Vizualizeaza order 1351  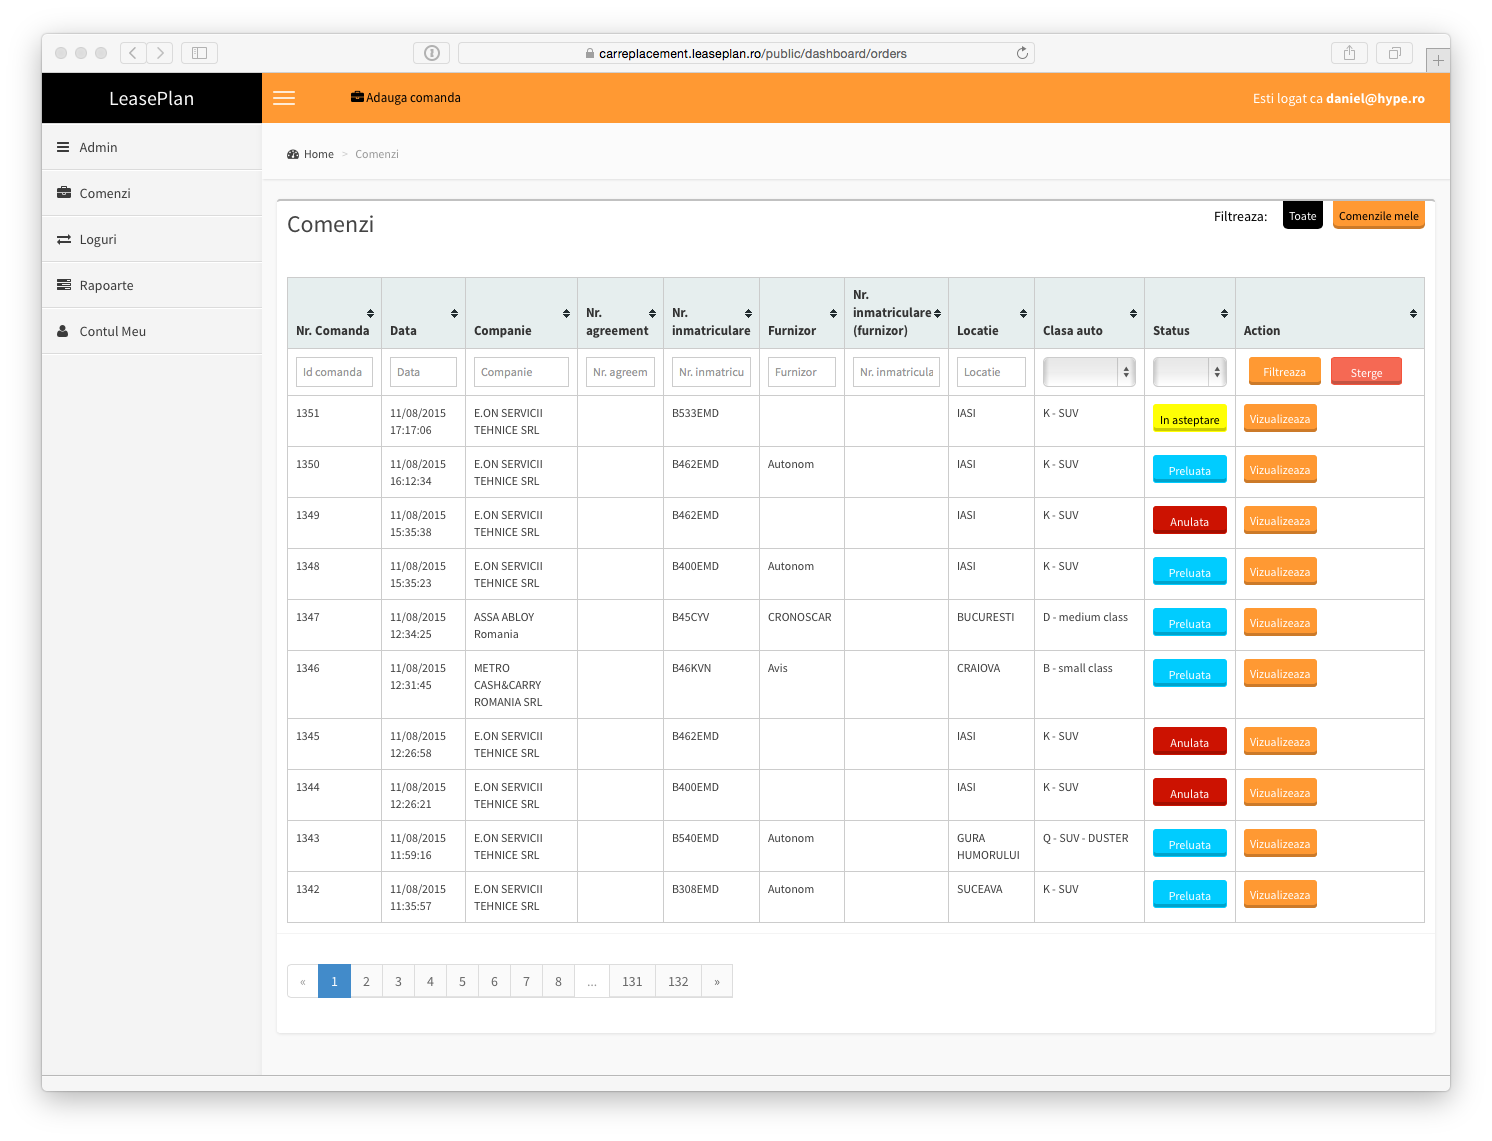pos(1280,419)
